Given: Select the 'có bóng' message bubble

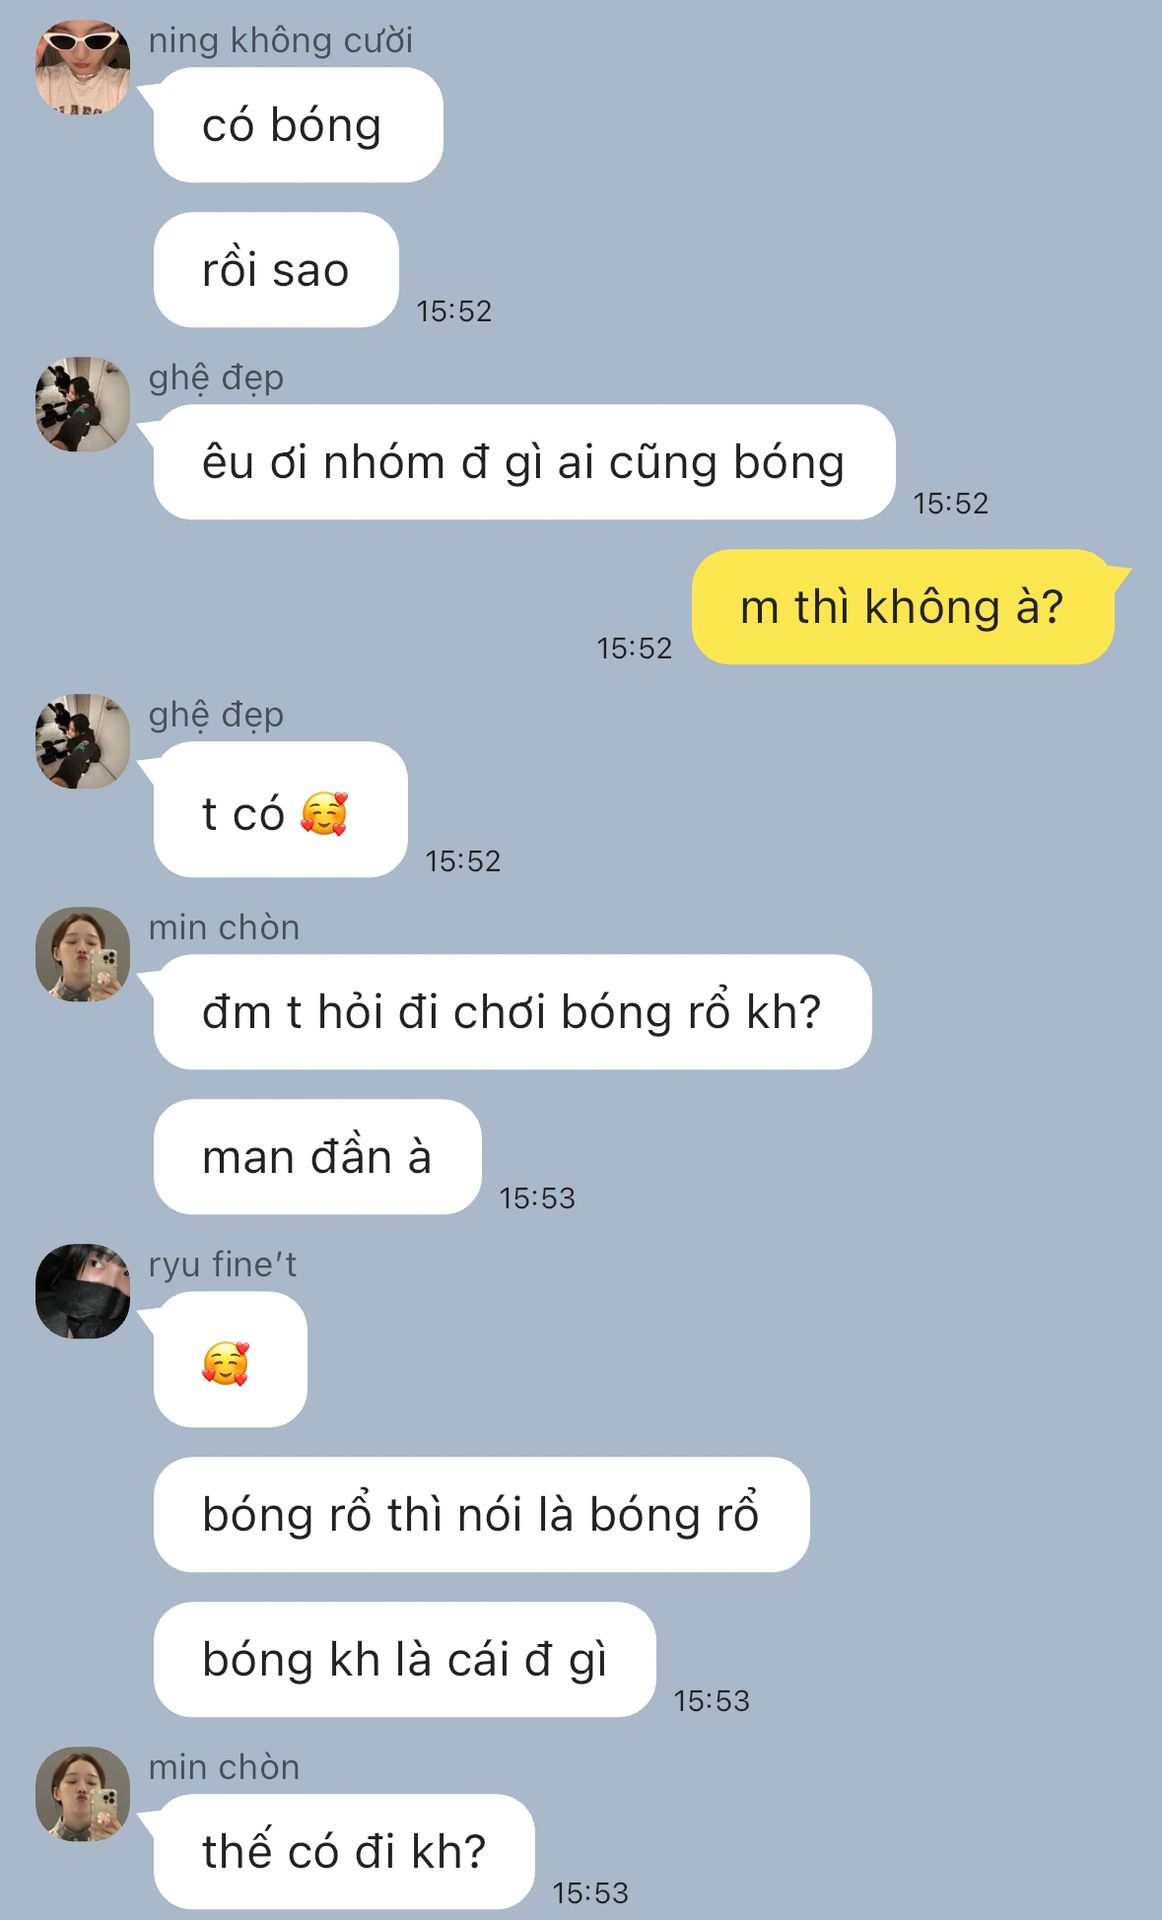Looking at the screenshot, I should tap(298, 125).
